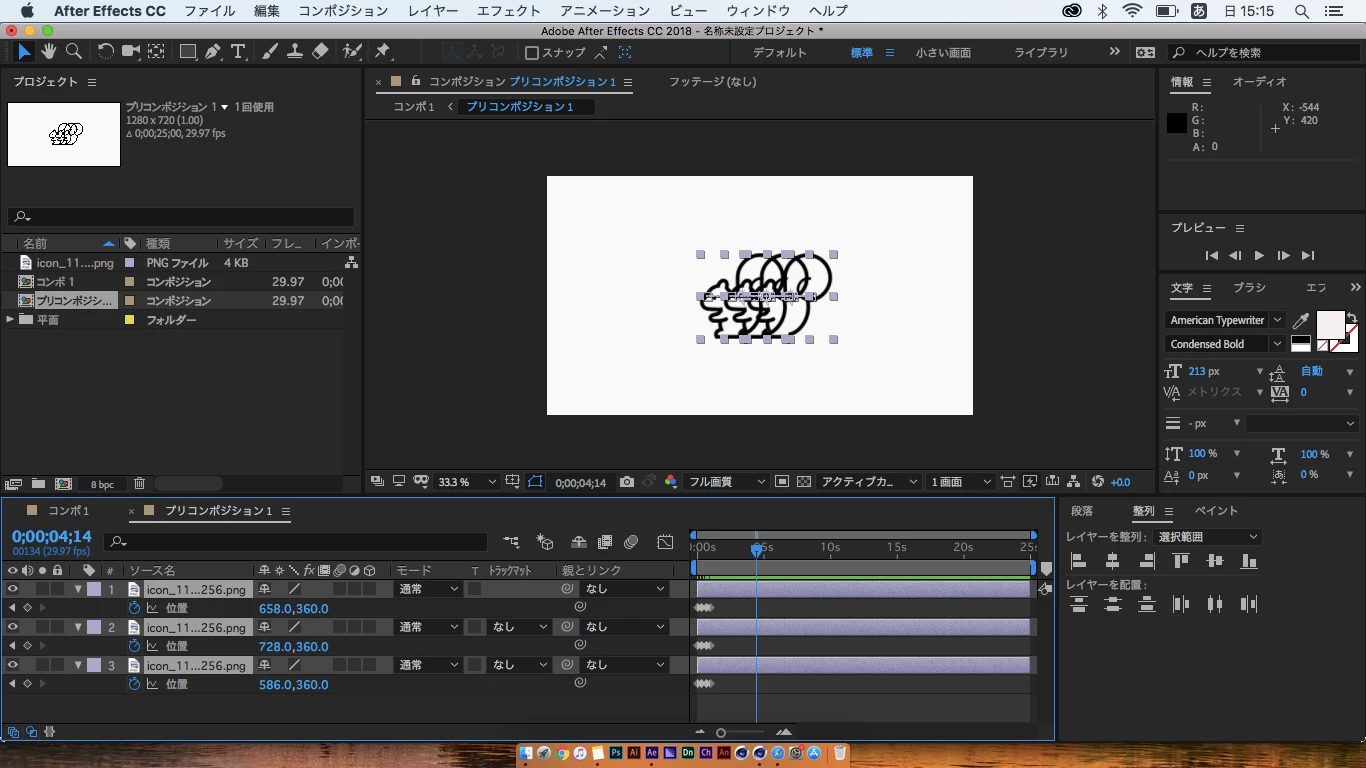Click the eyedropper in the Character panel
This screenshot has height=768, width=1366.
click(1301, 321)
